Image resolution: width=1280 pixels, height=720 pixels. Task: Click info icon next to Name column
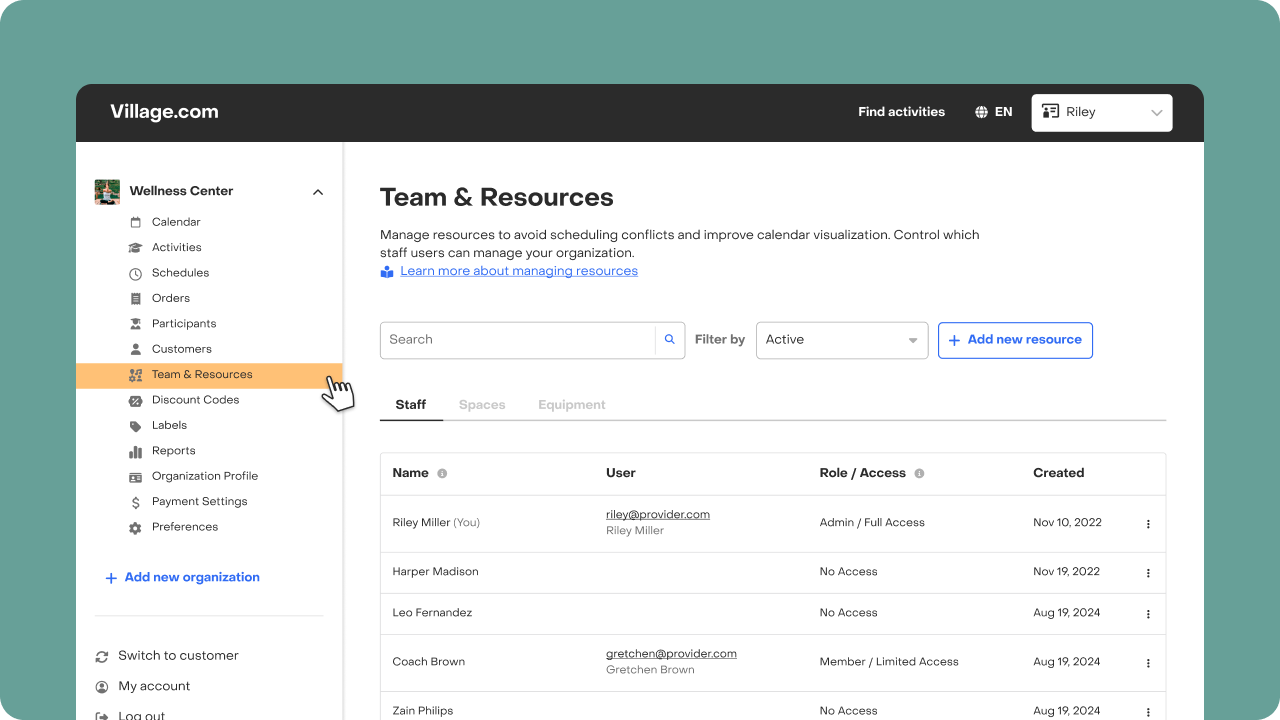coord(442,473)
